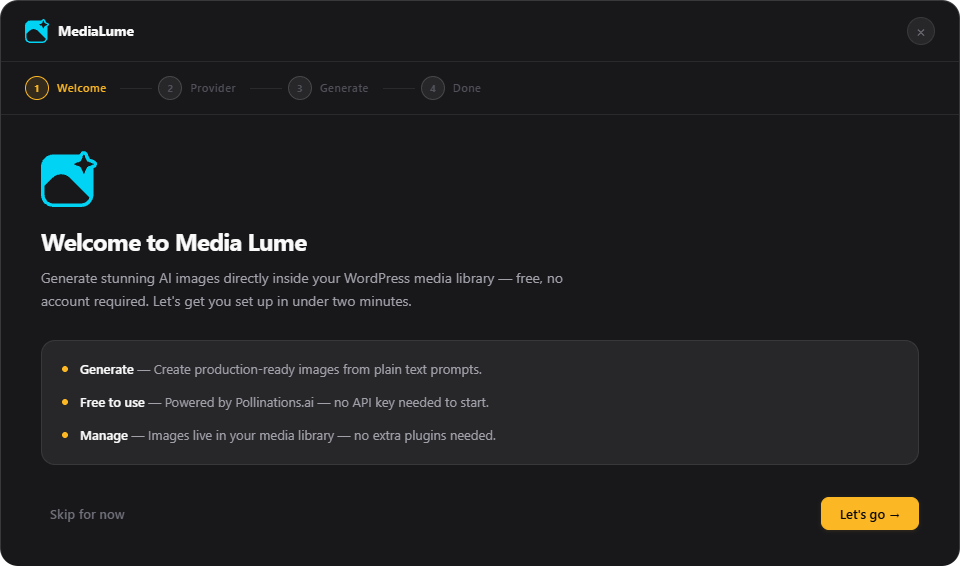Screen dimensions: 960x566
Task: Click the intro paragraph about WordPress media library
Action: pos(302,290)
